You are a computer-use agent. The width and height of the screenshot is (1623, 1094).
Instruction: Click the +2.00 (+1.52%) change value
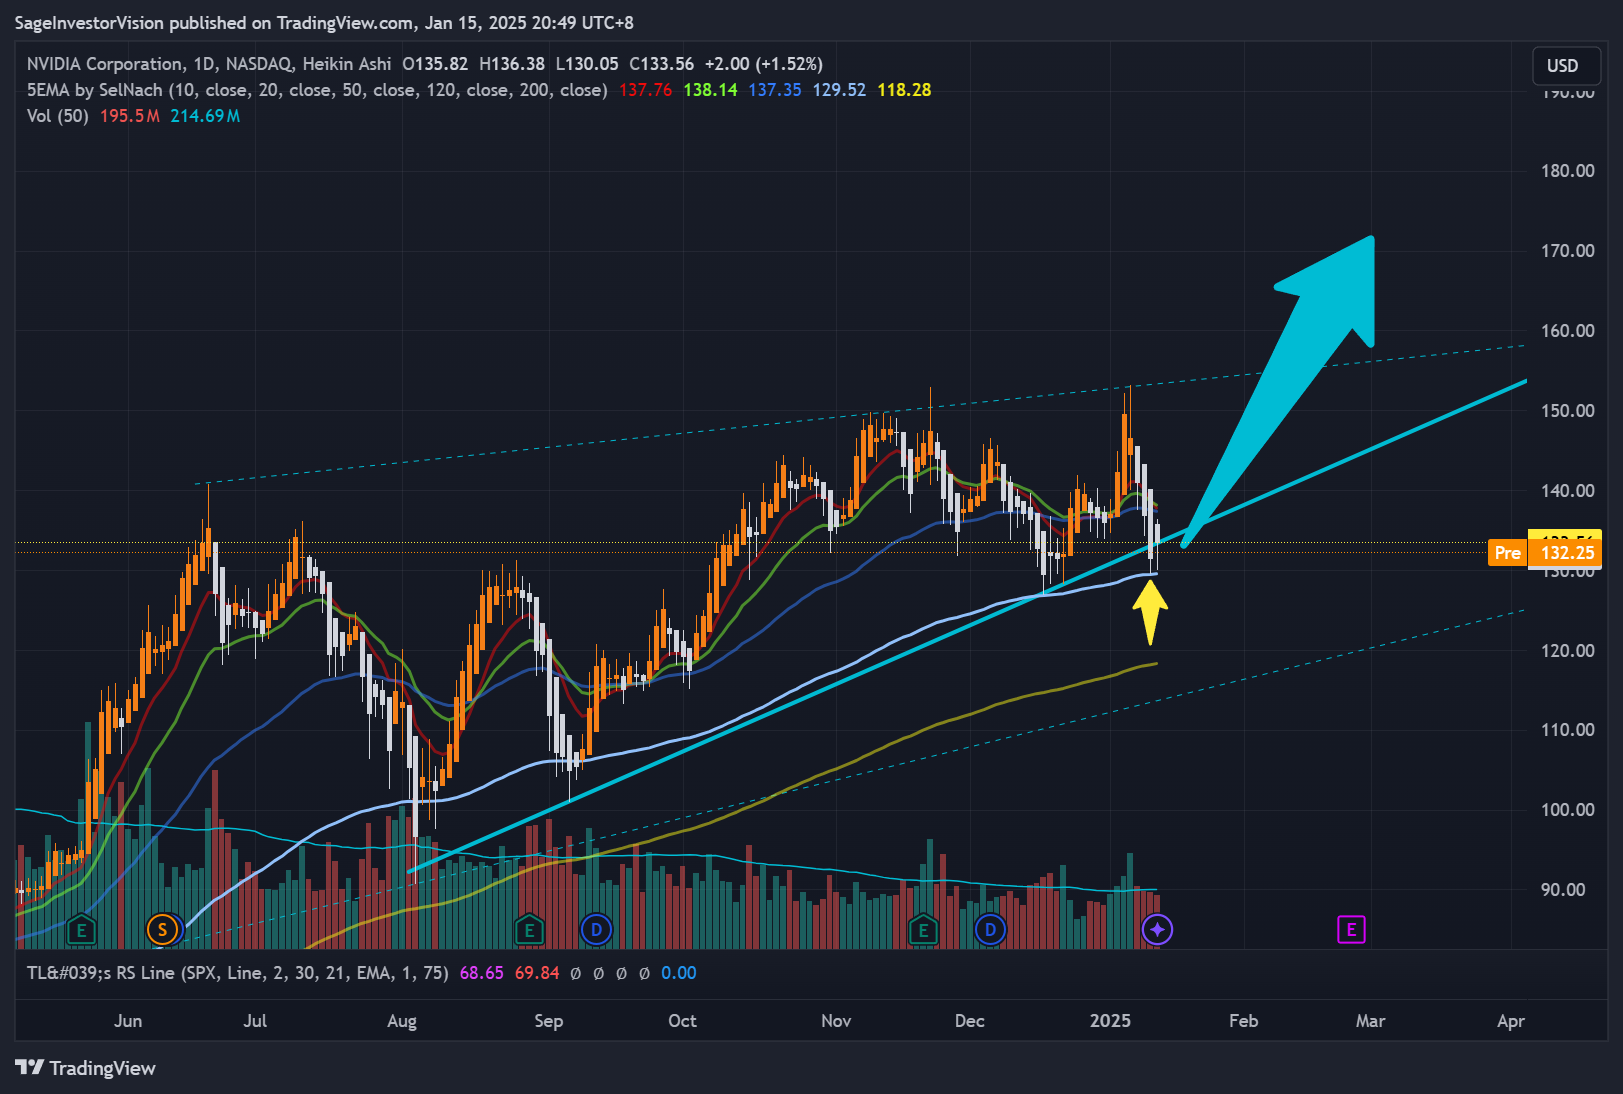click(x=763, y=64)
